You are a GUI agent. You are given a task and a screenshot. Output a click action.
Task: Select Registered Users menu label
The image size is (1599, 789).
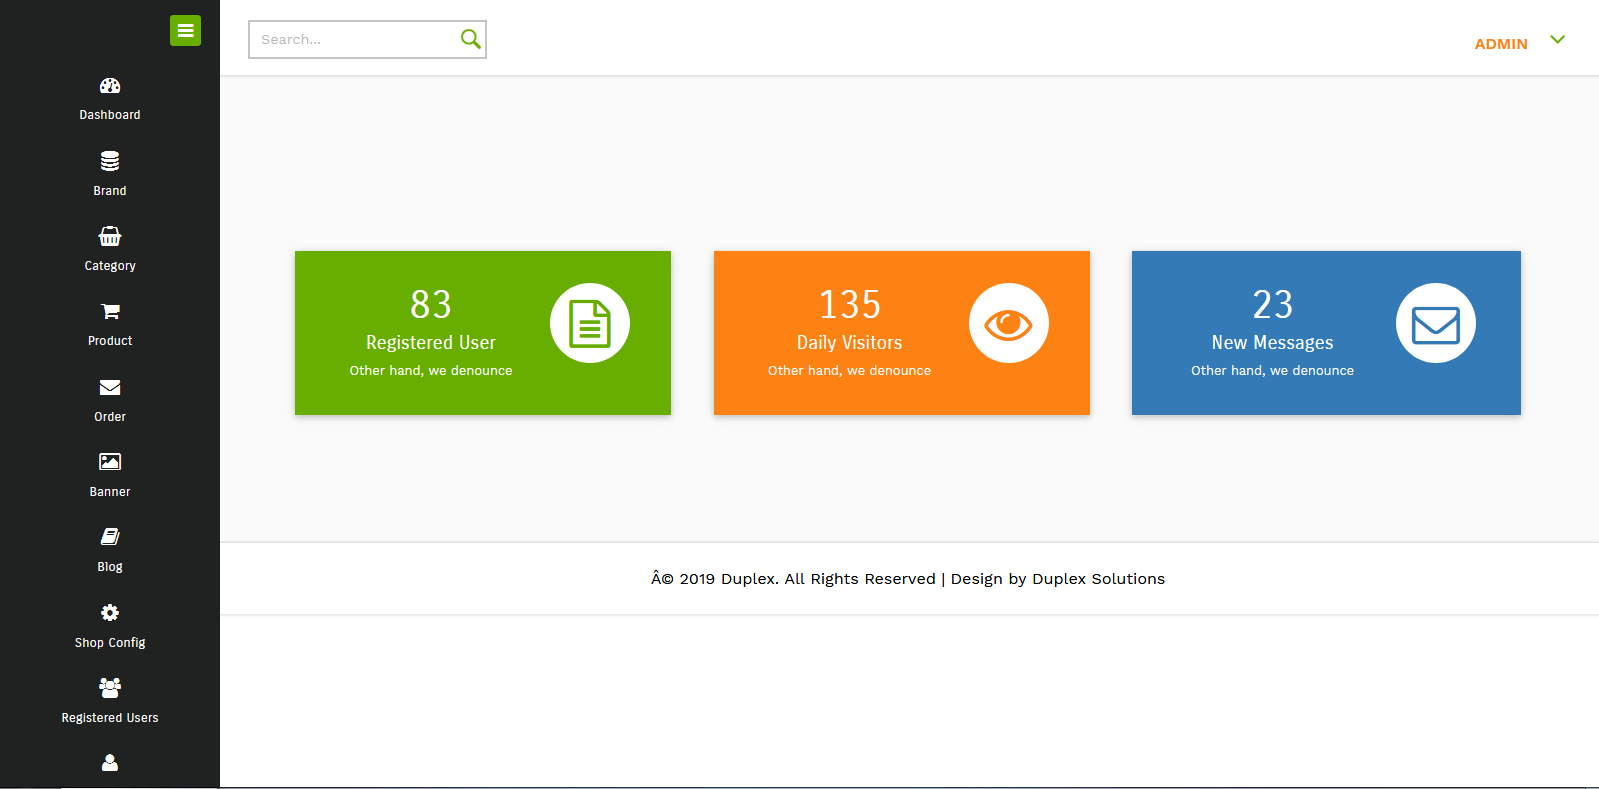click(x=110, y=718)
